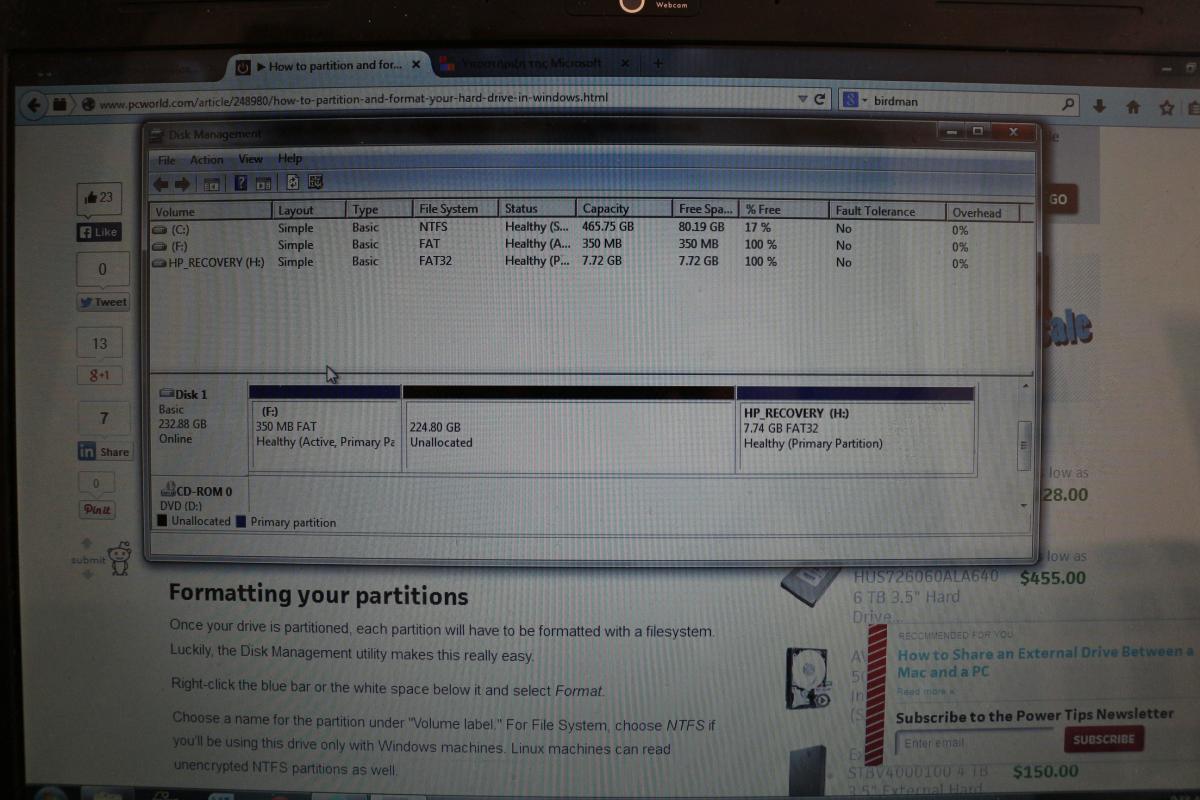This screenshot has height=800, width=1200.
Task: Select the (F:) 350 MB FAT partition block
Action: pyautogui.click(x=325, y=428)
